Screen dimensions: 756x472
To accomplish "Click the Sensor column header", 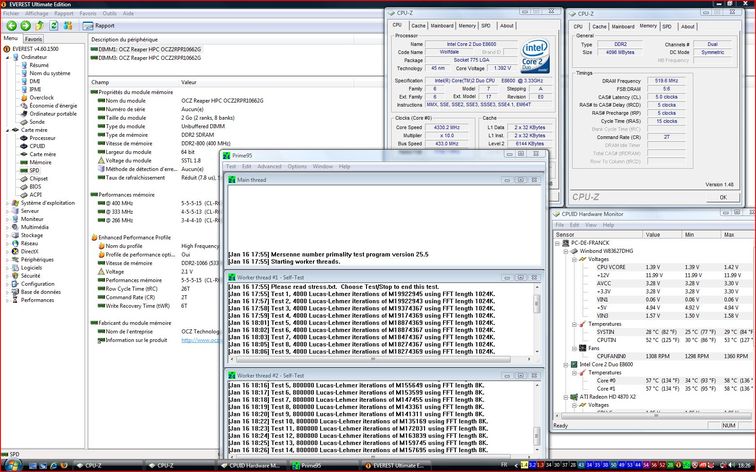I will (x=598, y=235).
